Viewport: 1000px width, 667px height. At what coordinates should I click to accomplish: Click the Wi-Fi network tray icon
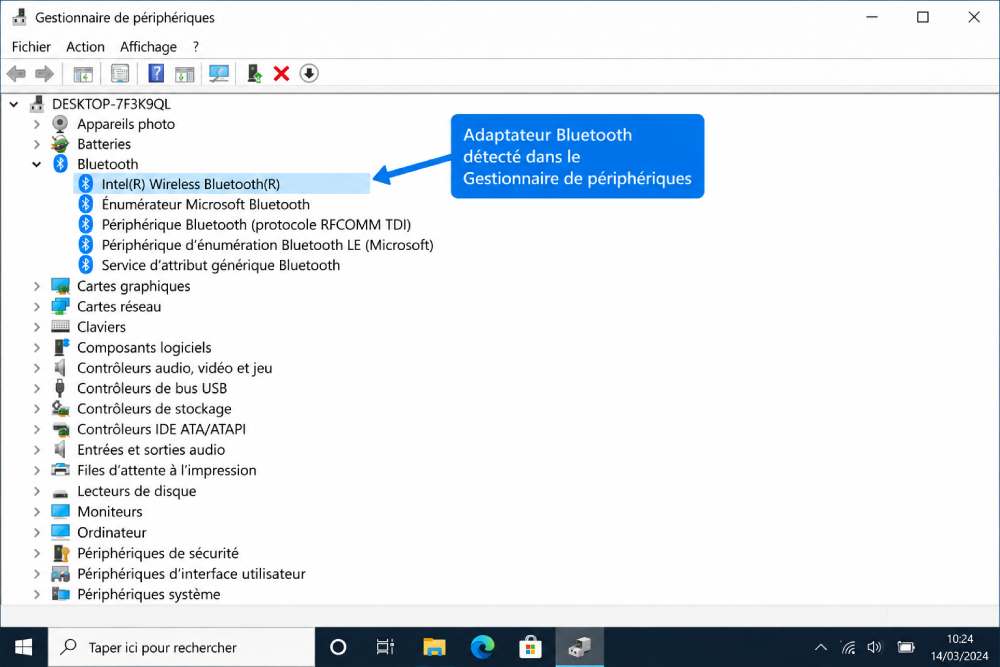pos(848,648)
